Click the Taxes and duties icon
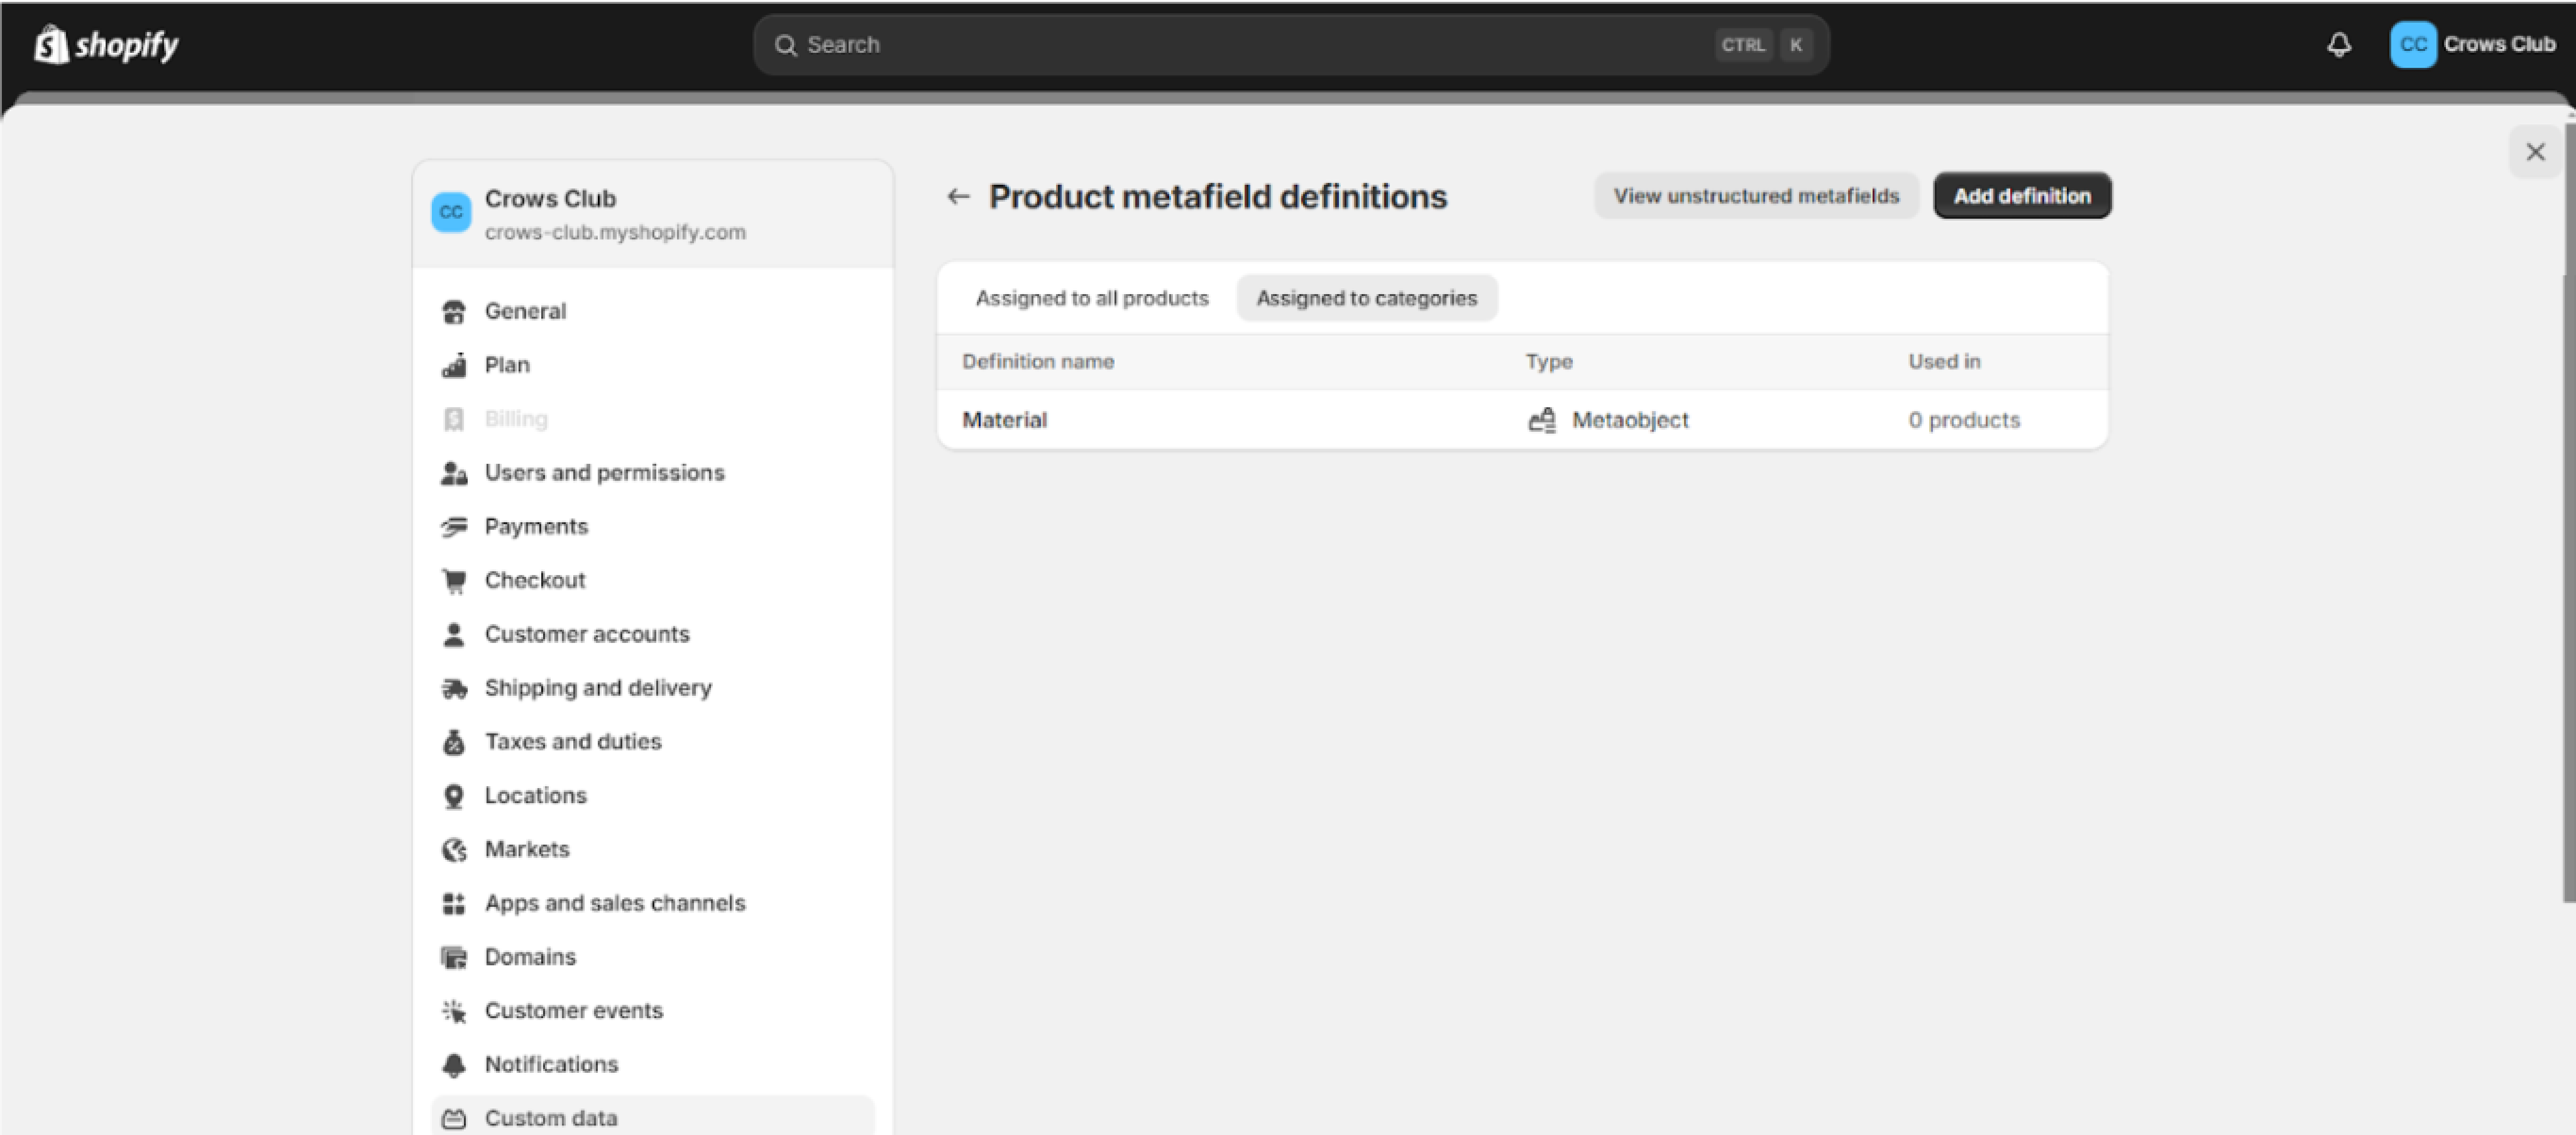 point(454,742)
